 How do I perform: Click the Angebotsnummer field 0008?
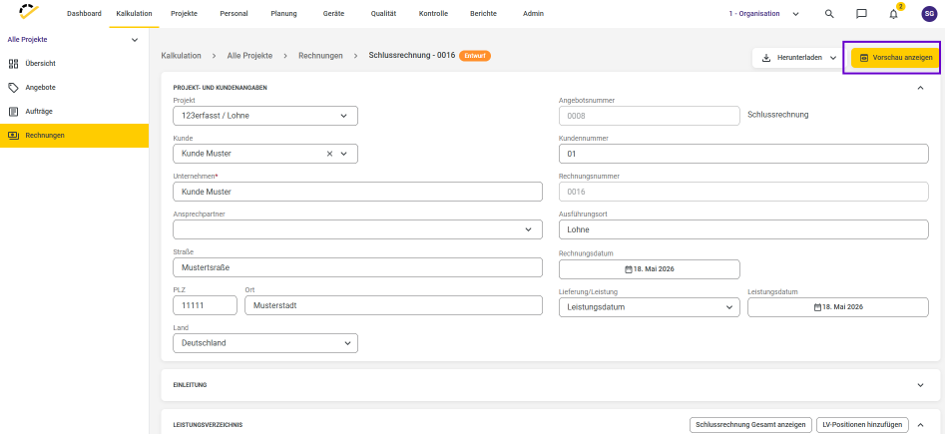(649, 116)
